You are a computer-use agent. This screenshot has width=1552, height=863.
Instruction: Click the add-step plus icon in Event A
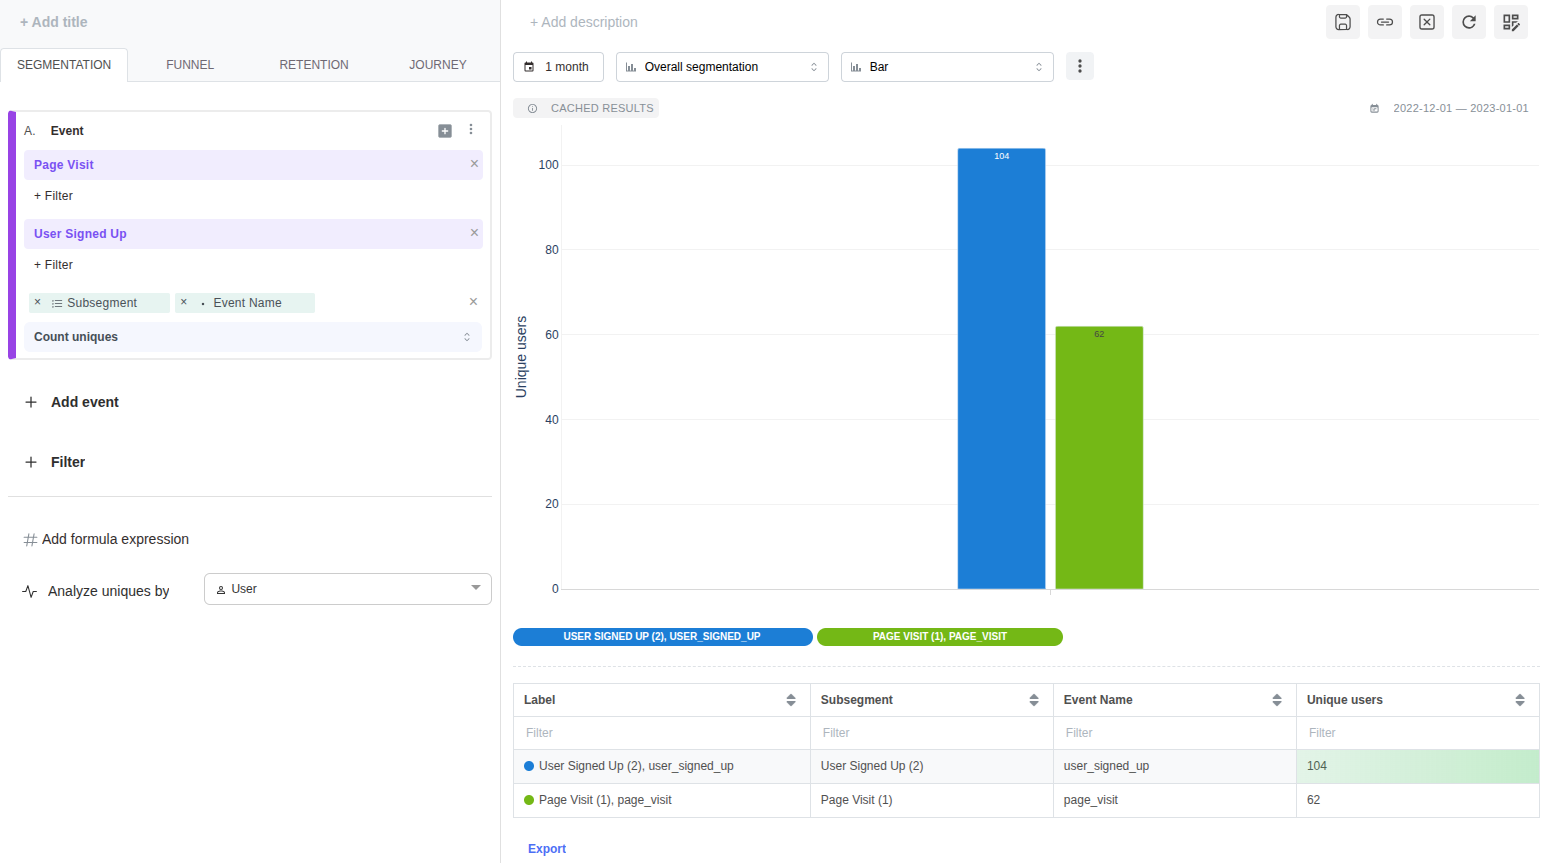445,131
